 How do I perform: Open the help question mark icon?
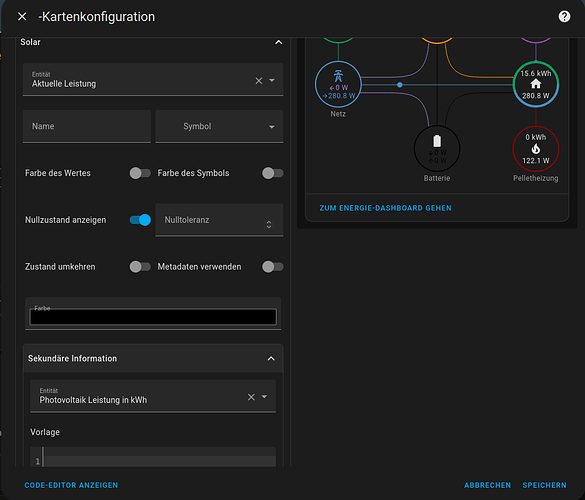click(x=564, y=16)
